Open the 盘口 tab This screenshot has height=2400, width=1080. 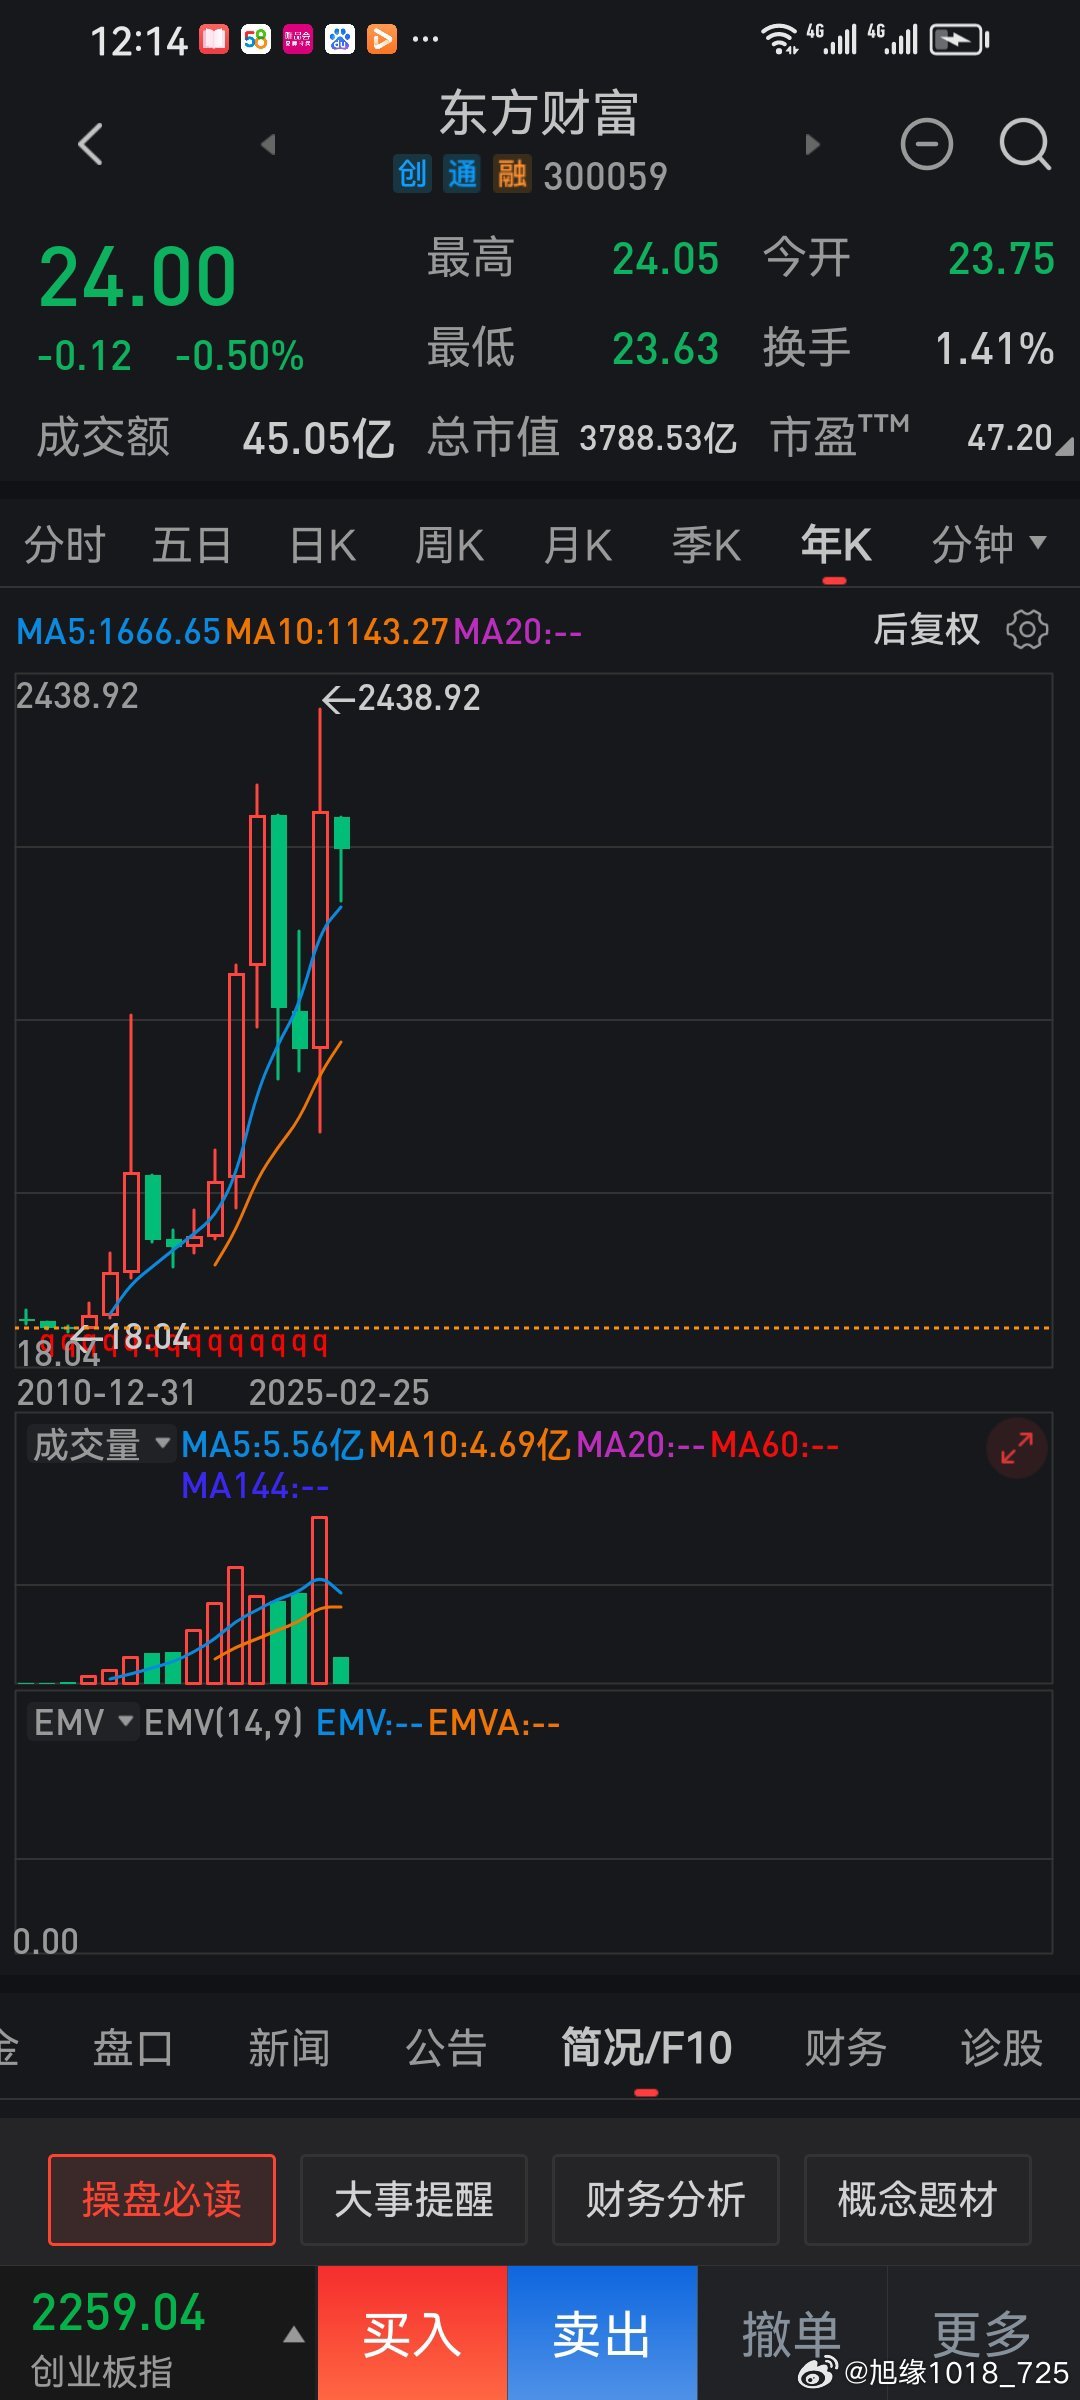[x=133, y=2048]
